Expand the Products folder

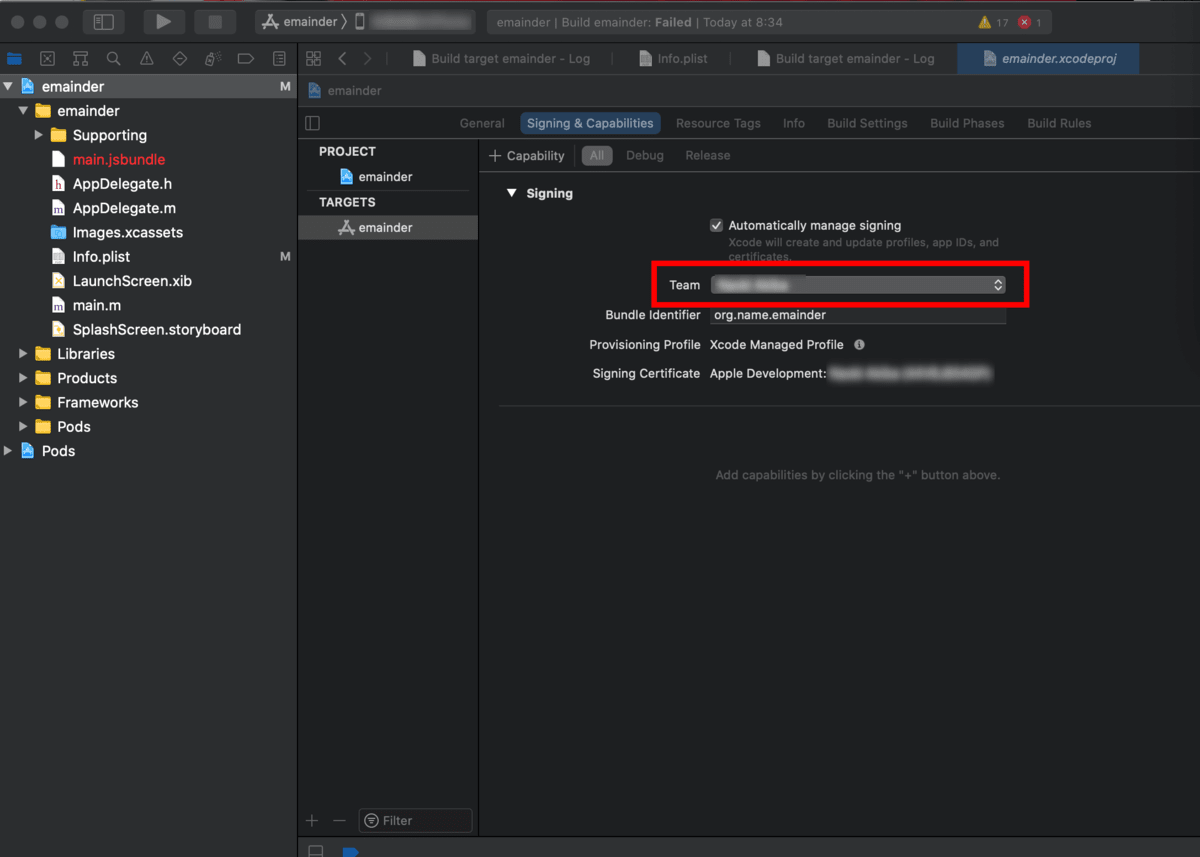[24, 378]
